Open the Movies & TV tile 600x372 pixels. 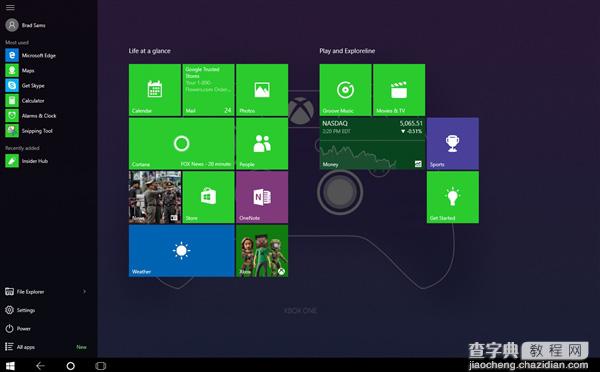pos(399,90)
